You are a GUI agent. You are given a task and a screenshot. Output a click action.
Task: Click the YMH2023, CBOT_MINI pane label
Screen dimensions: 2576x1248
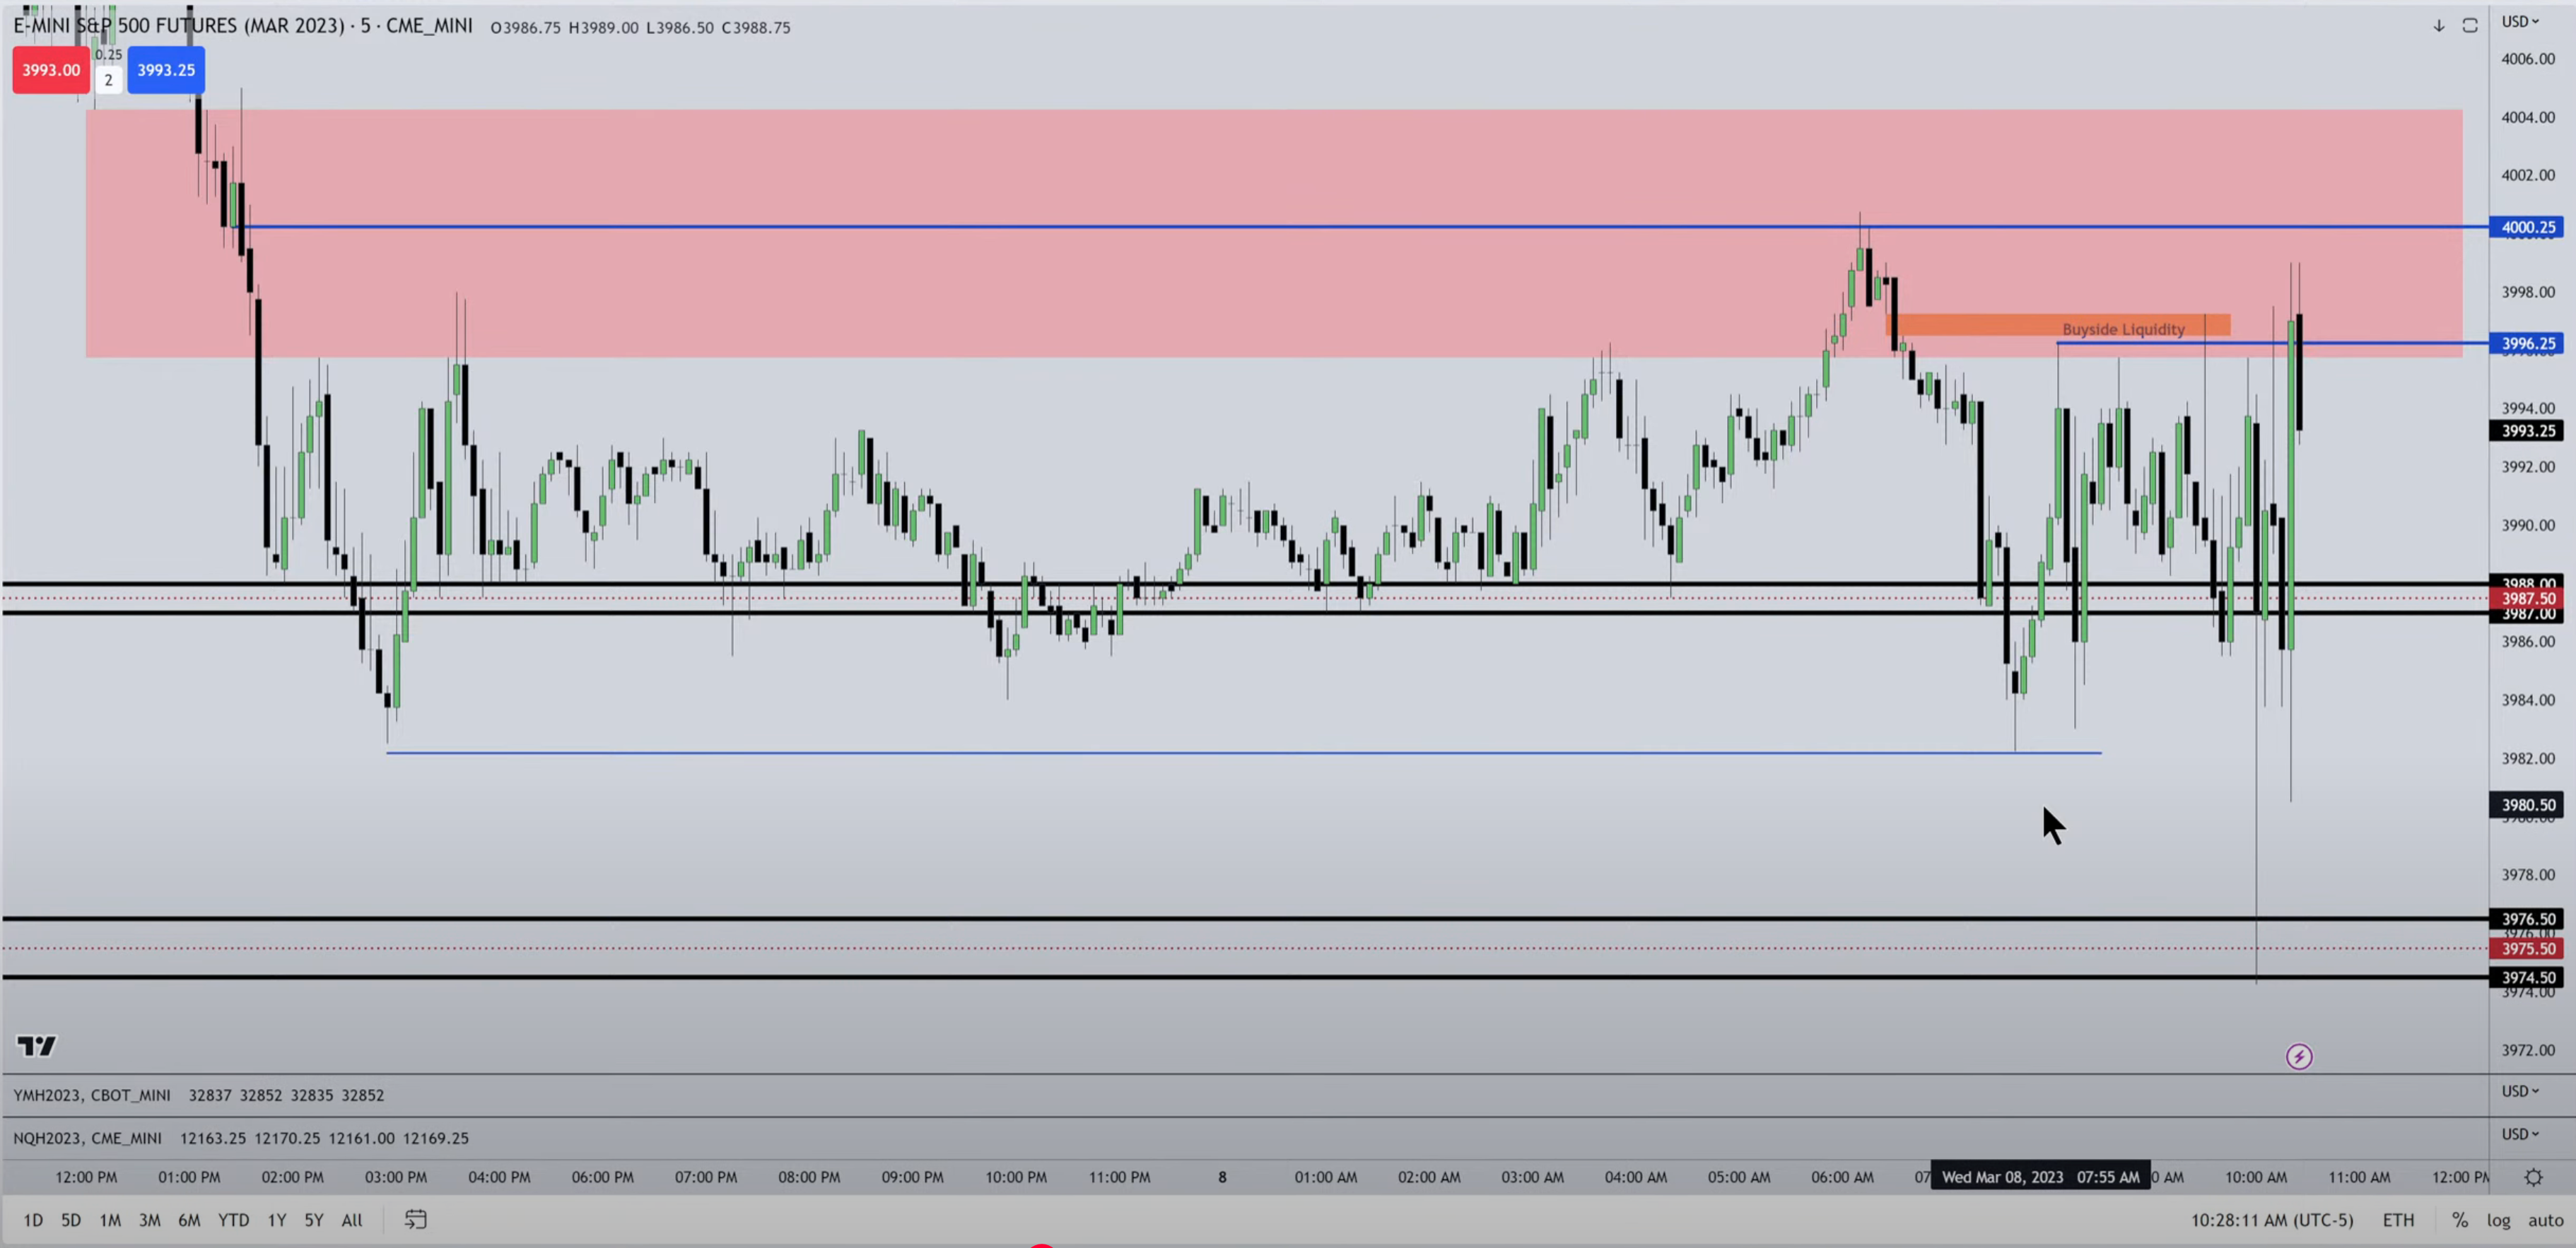point(92,1095)
